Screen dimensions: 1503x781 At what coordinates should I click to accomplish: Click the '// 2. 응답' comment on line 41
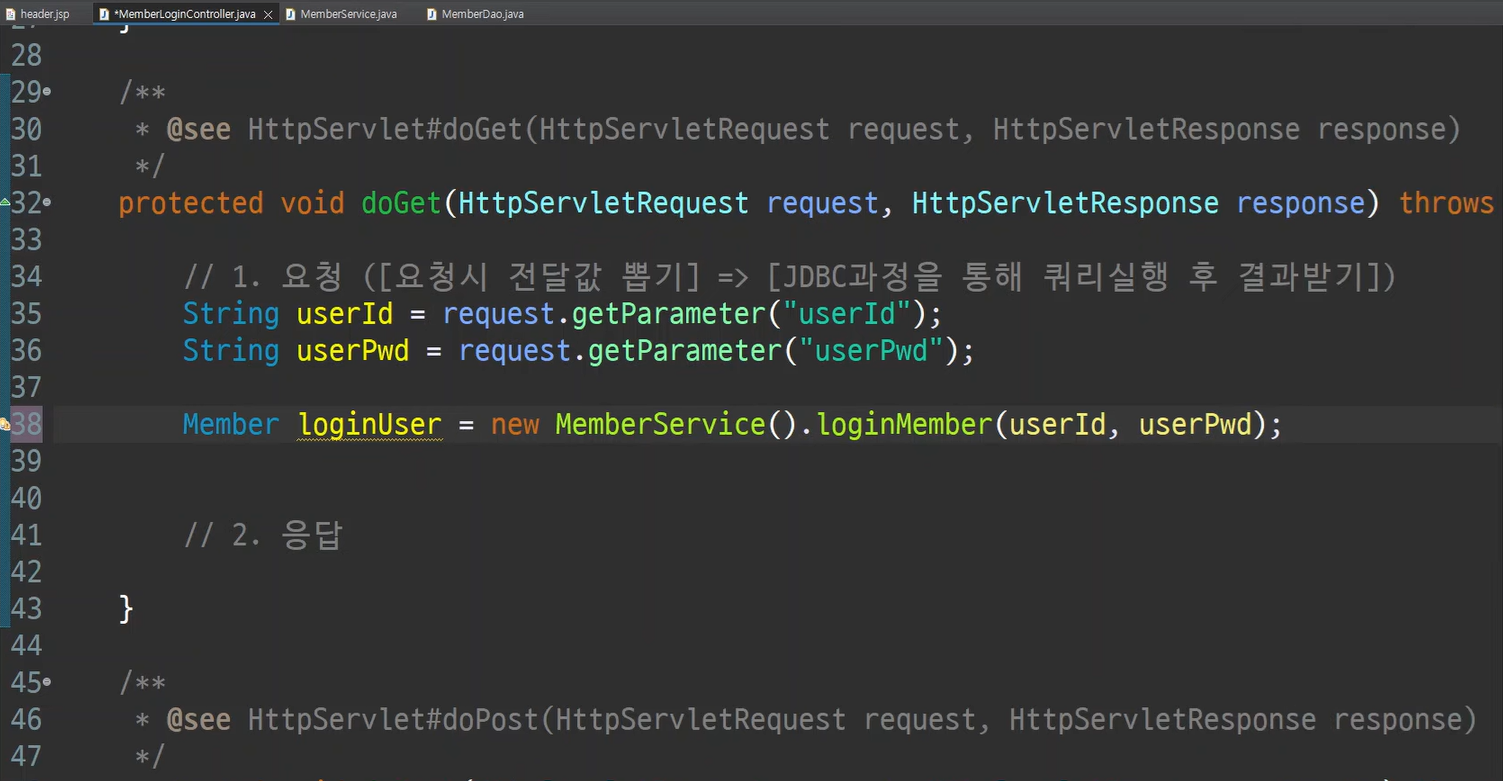click(263, 535)
